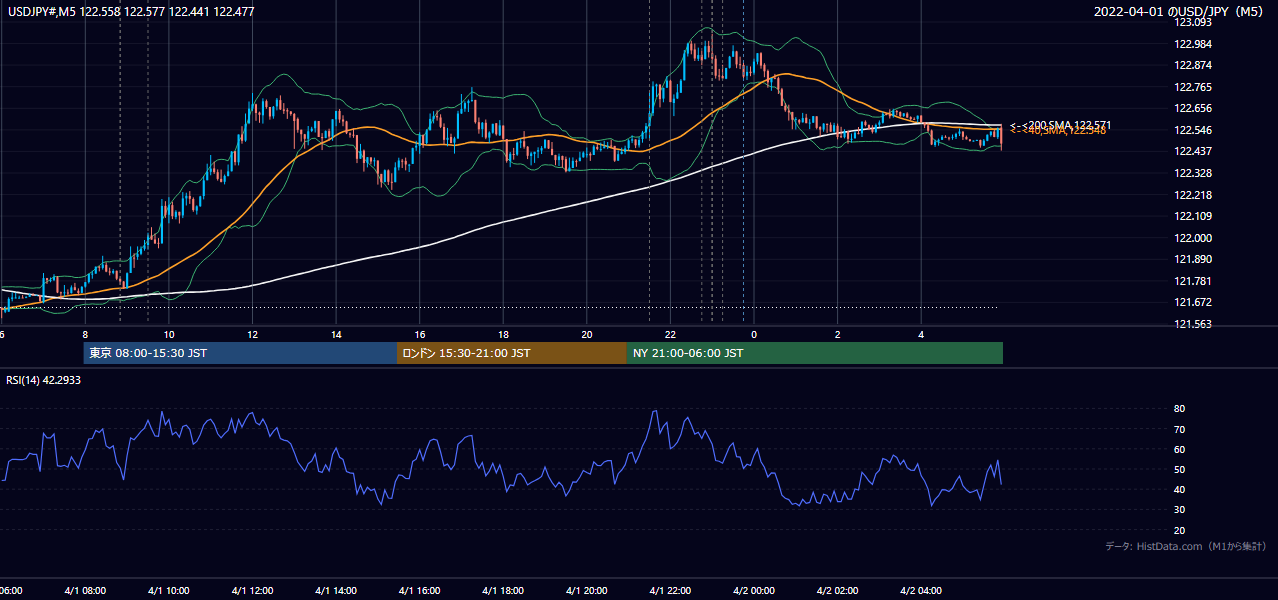Click the bottom time label 4/1 08:00
This screenshot has width=1278, height=600.
point(84,590)
